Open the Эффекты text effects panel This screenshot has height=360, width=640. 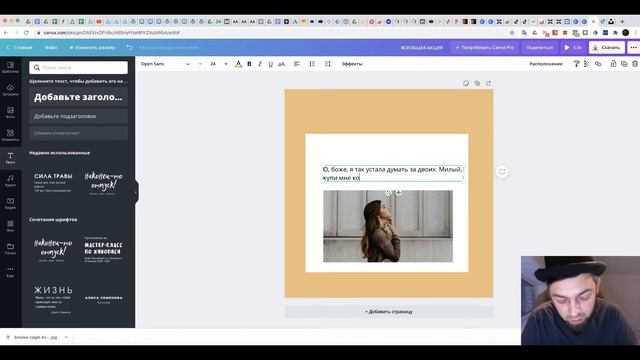coord(352,64)
